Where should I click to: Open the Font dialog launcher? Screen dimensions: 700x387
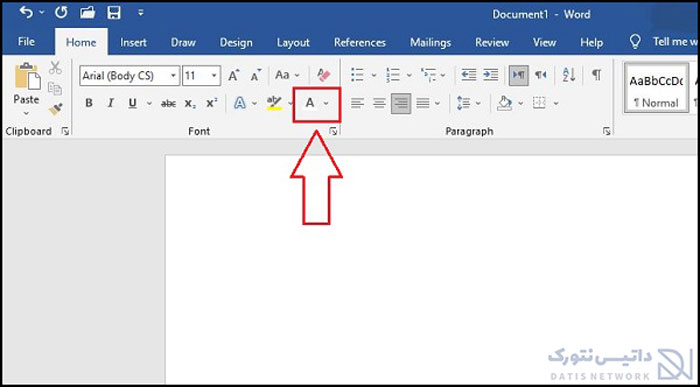(x=333, y=131)
